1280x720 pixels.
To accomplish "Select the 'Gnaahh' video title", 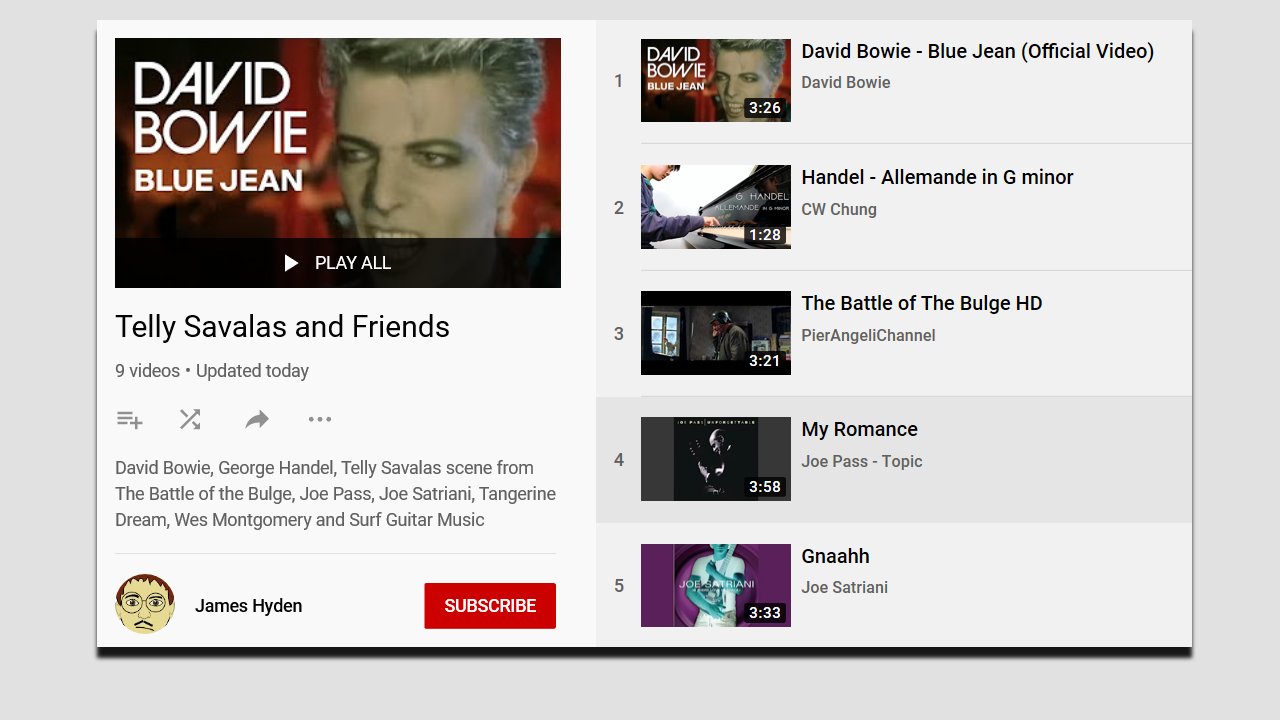I will coord(836,556).
